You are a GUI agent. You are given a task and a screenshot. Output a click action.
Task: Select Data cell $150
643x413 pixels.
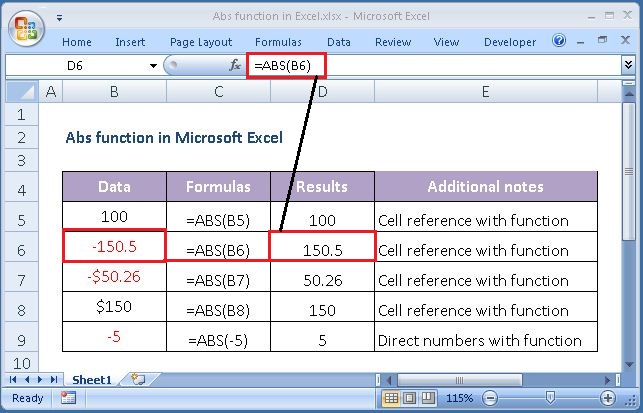114,306
